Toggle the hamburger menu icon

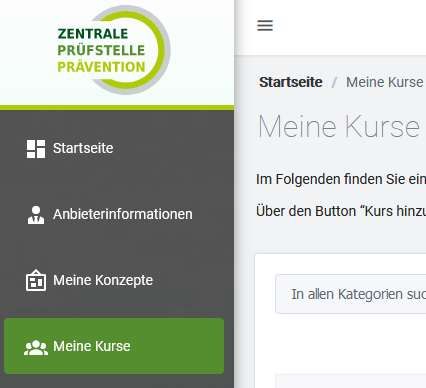pos(265,25)
